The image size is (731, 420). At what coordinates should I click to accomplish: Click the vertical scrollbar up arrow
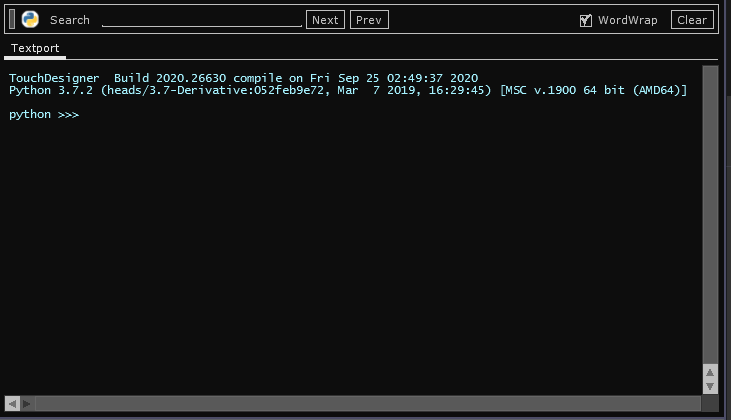click(710, 373)
